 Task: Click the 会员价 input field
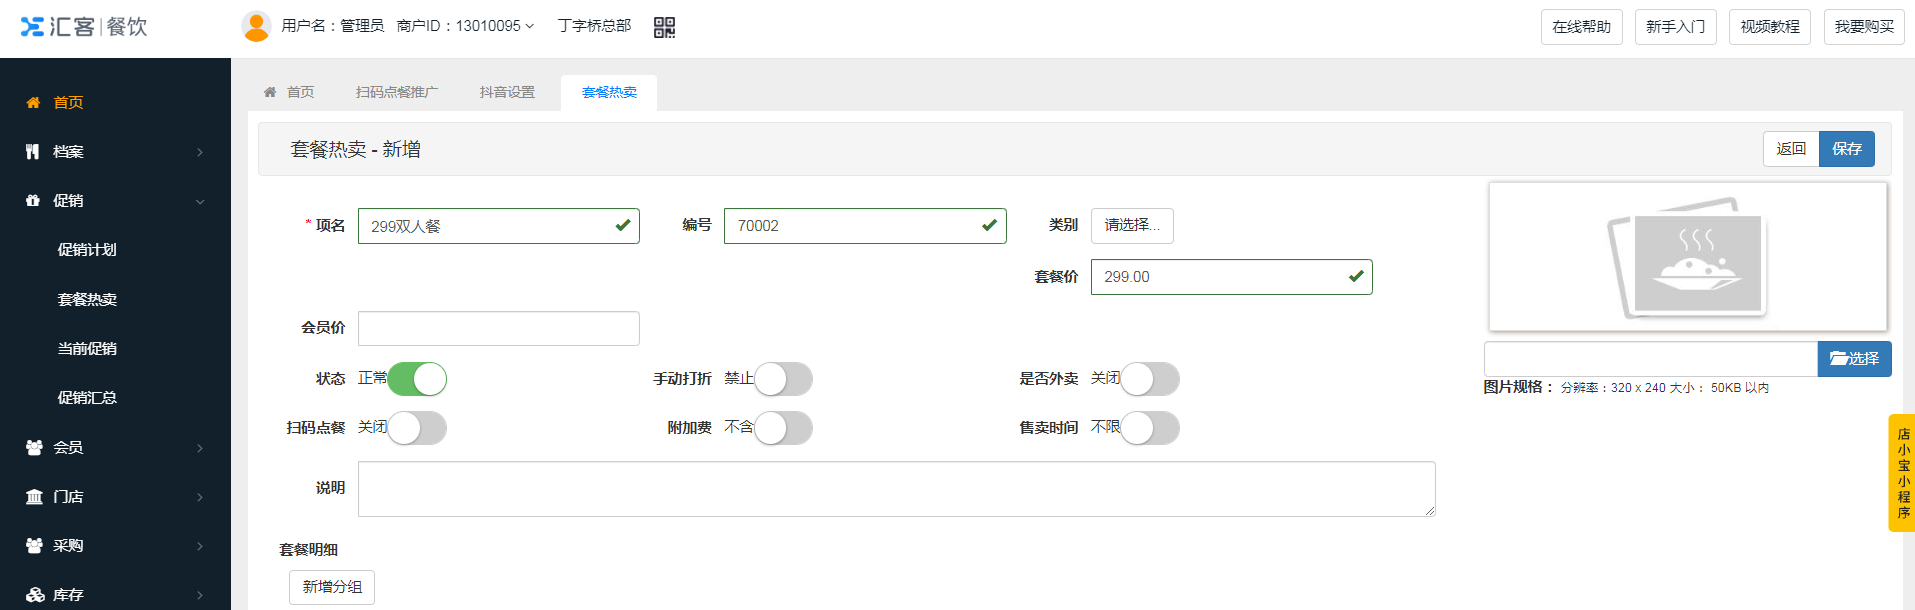(498, 328)
